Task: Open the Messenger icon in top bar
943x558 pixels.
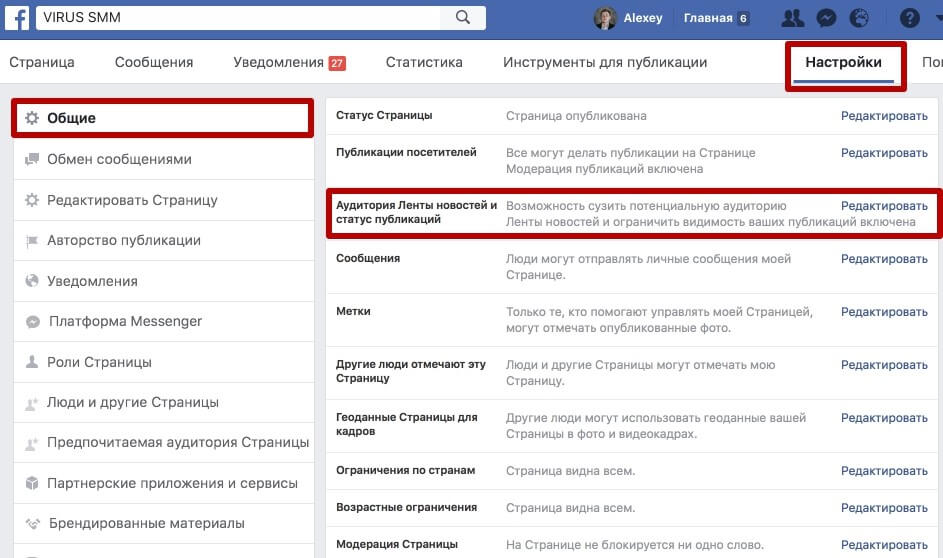Action: tap(826, 18)
